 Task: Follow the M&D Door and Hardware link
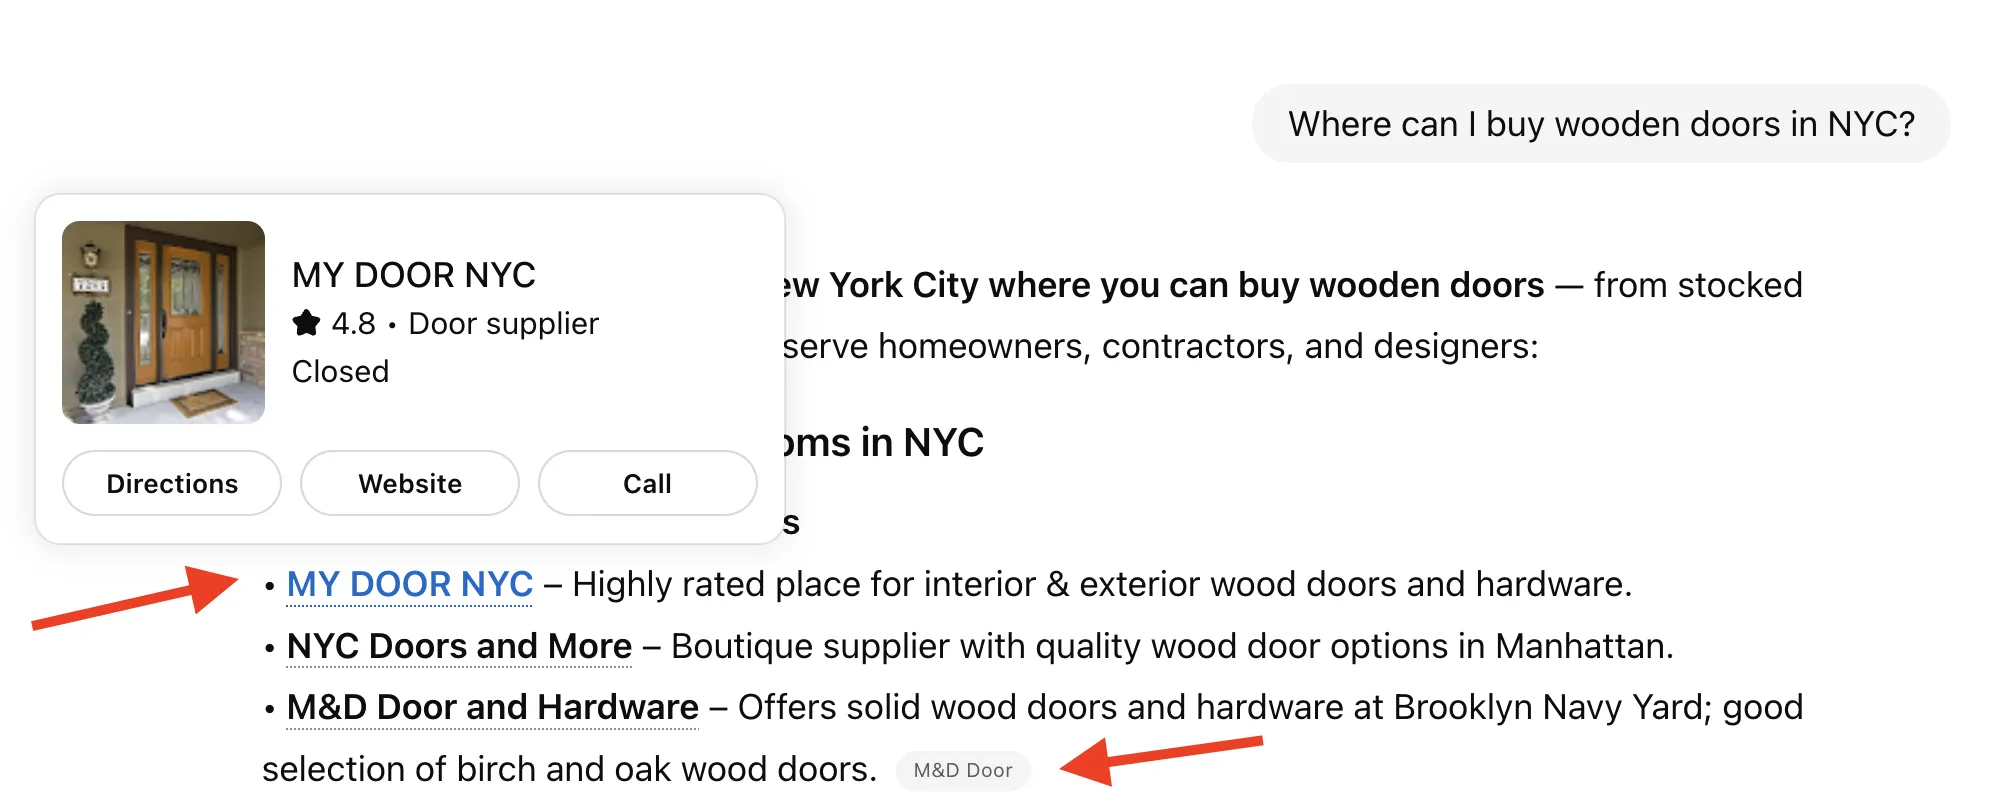[x=492, y=707]
